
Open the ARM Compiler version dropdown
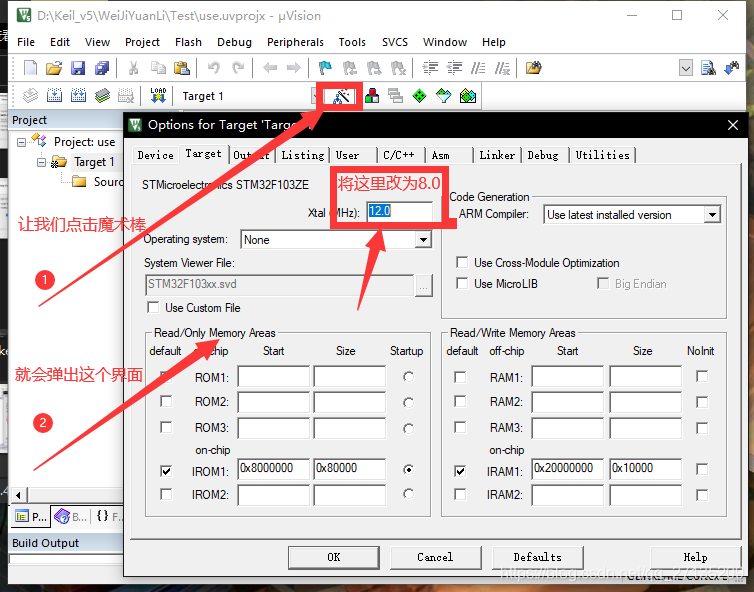click(x=713, y=214)
